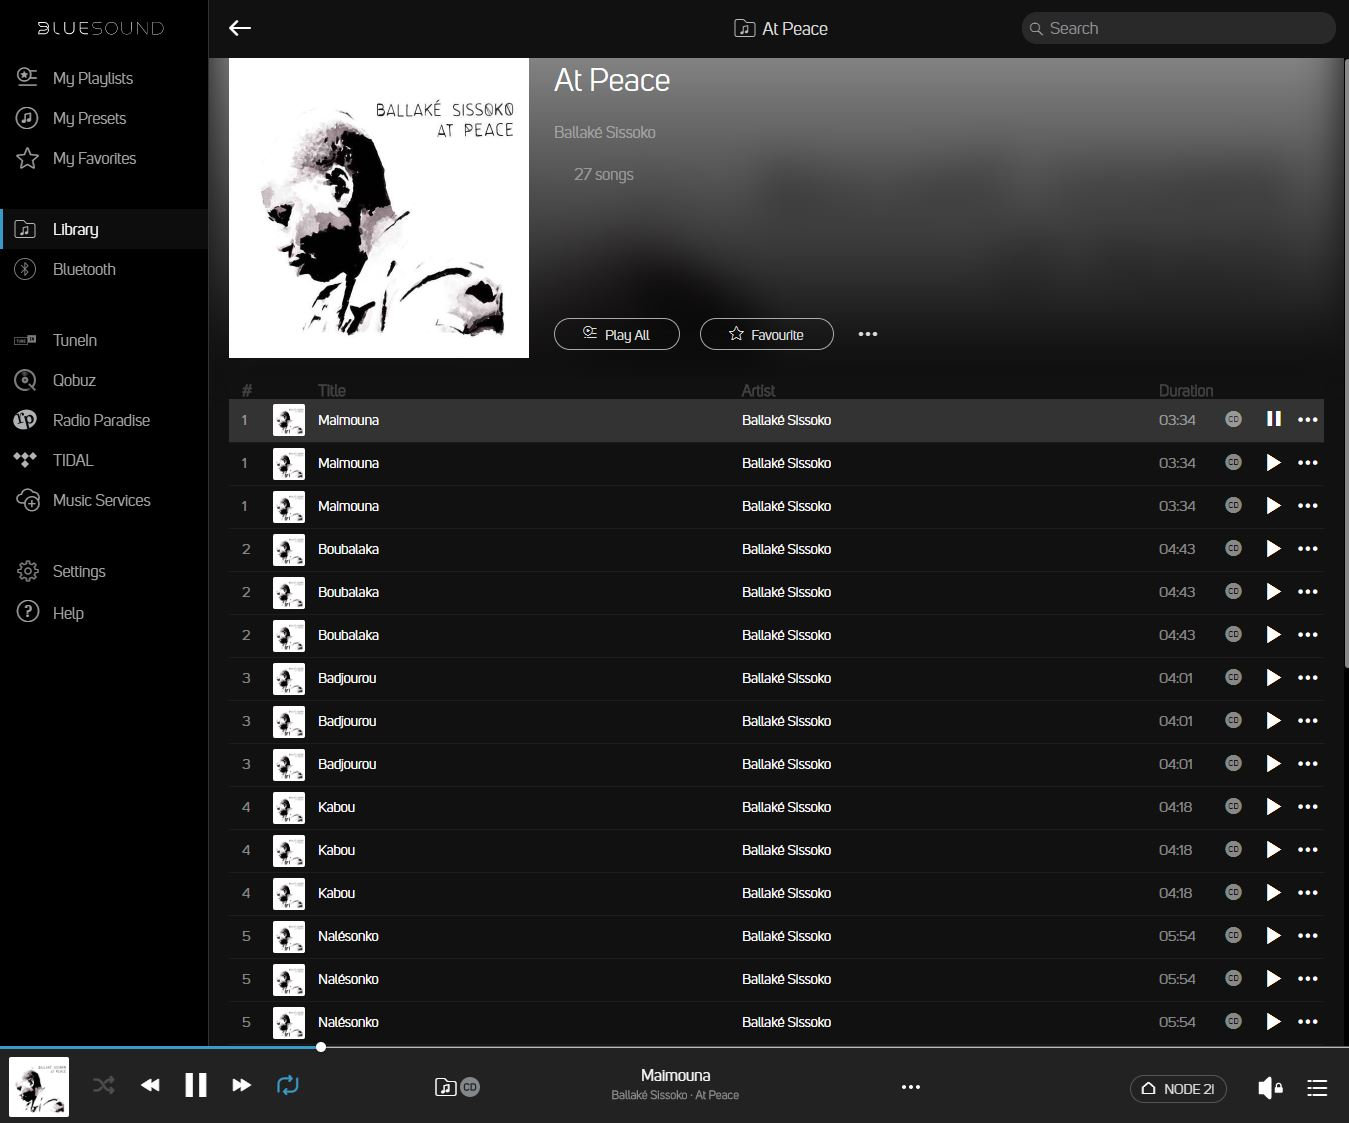The width and height of the screenshot is (1349, 1123).
Task: Click the At Peace title in the top bar
Action: tap(795, 29)
